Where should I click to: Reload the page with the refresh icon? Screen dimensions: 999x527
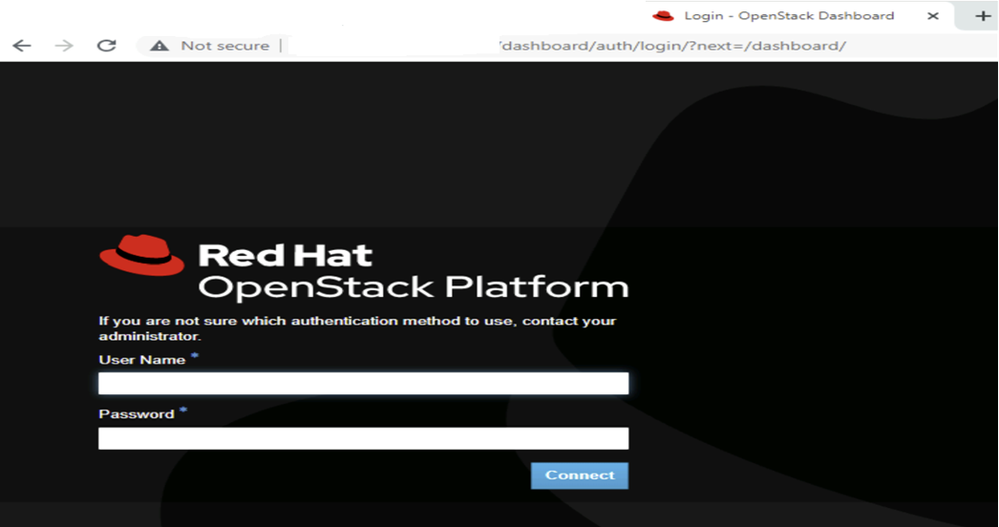pos(106,46)
